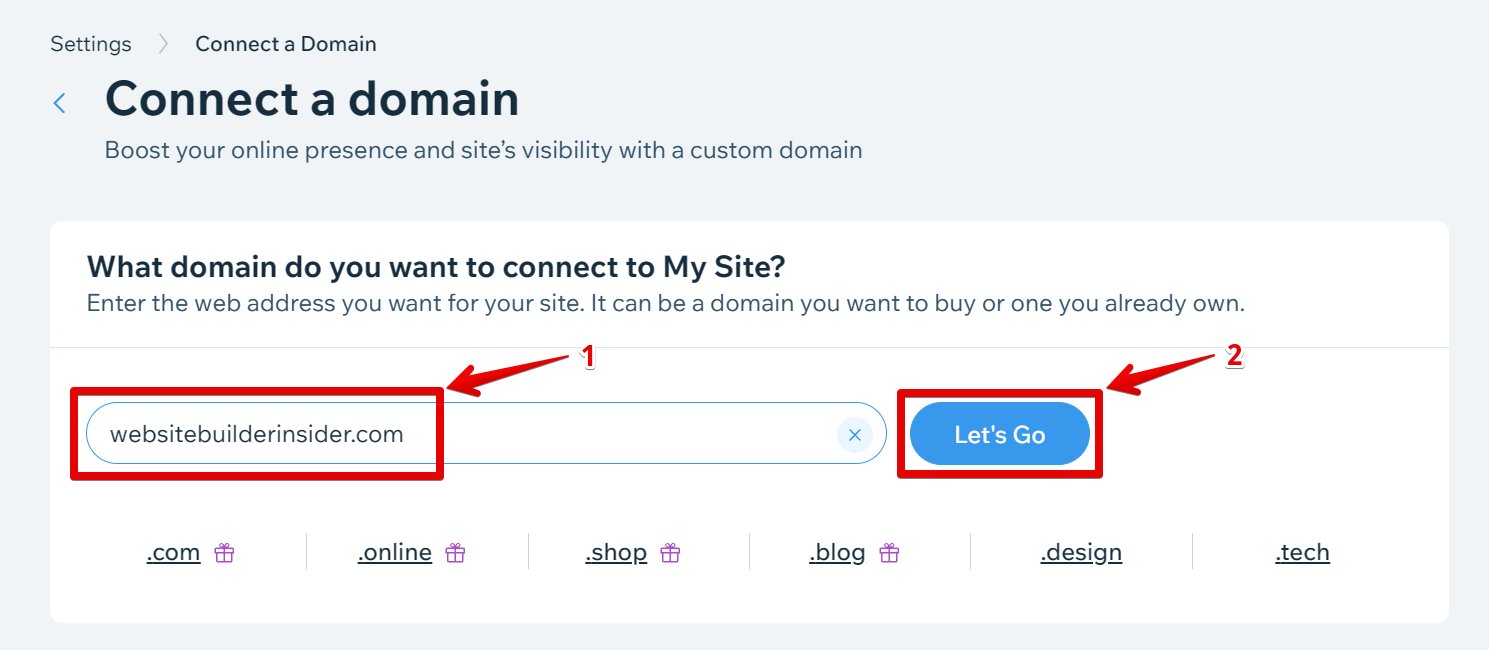
Task: Click the "Boost your online presence" subtitle
Action: [483, 151]
